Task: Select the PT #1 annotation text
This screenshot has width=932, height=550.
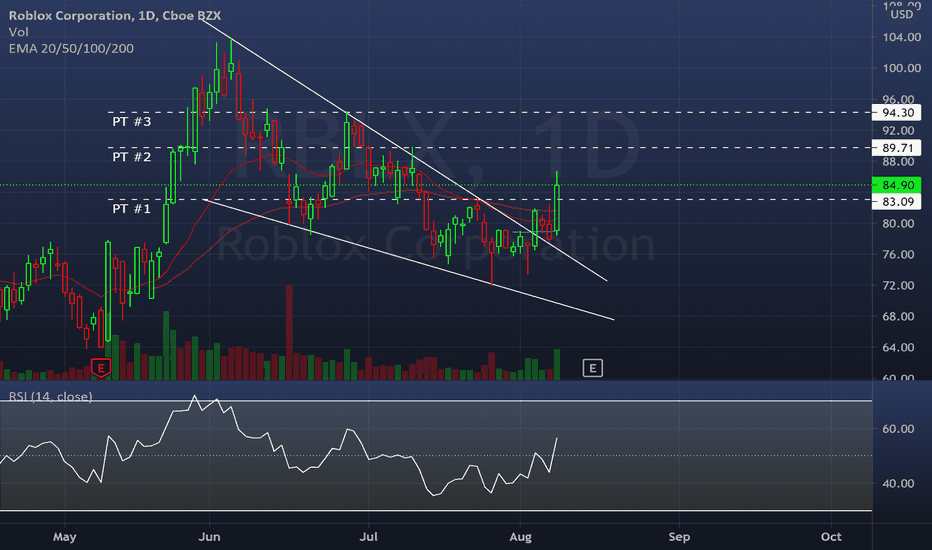Action: (131, 208)
